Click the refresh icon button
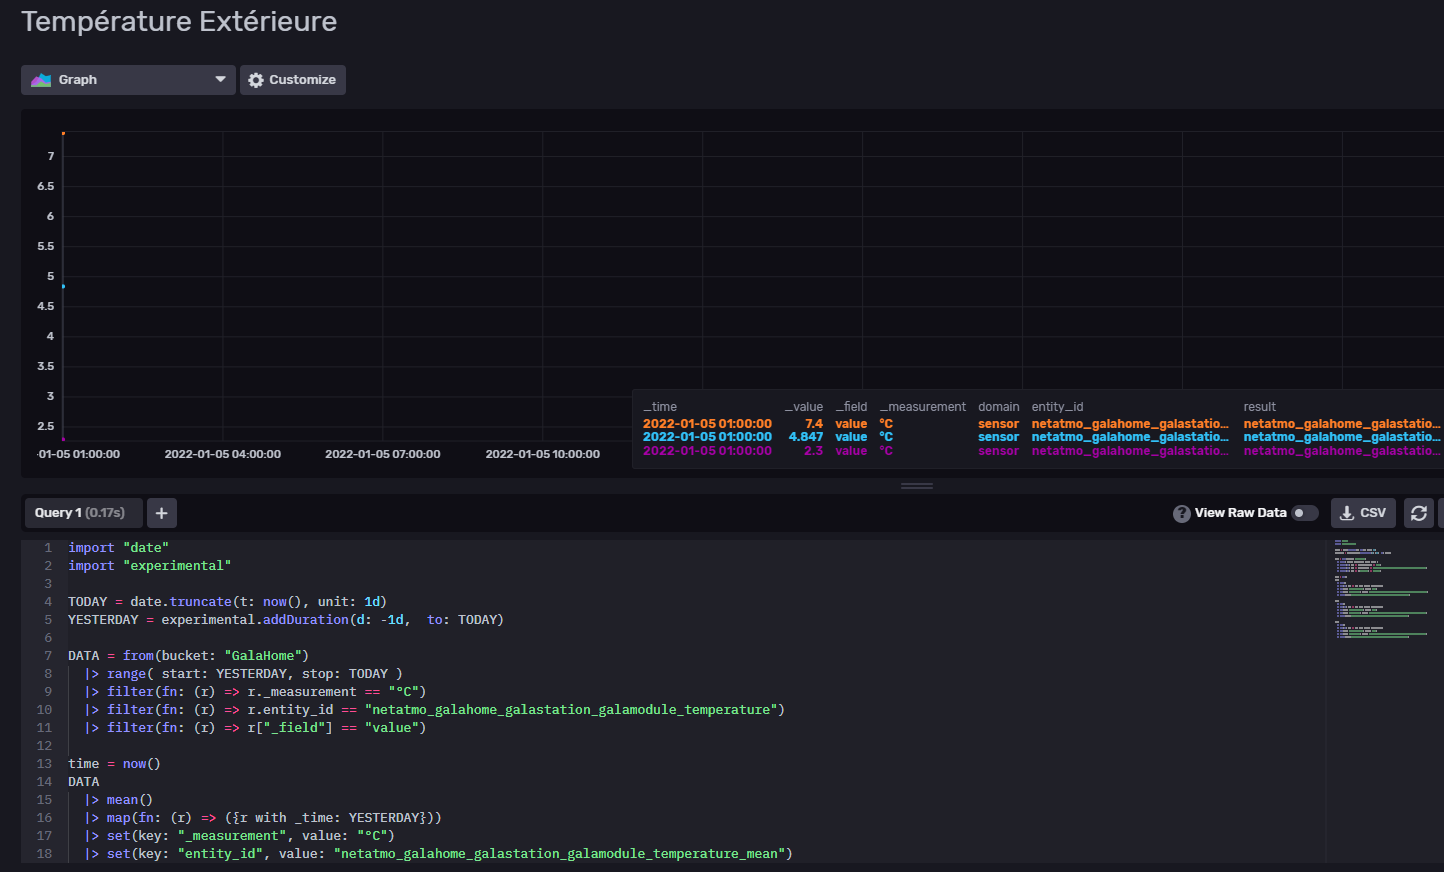This screenshot has height=872, width=1444. coord(1419,513)
